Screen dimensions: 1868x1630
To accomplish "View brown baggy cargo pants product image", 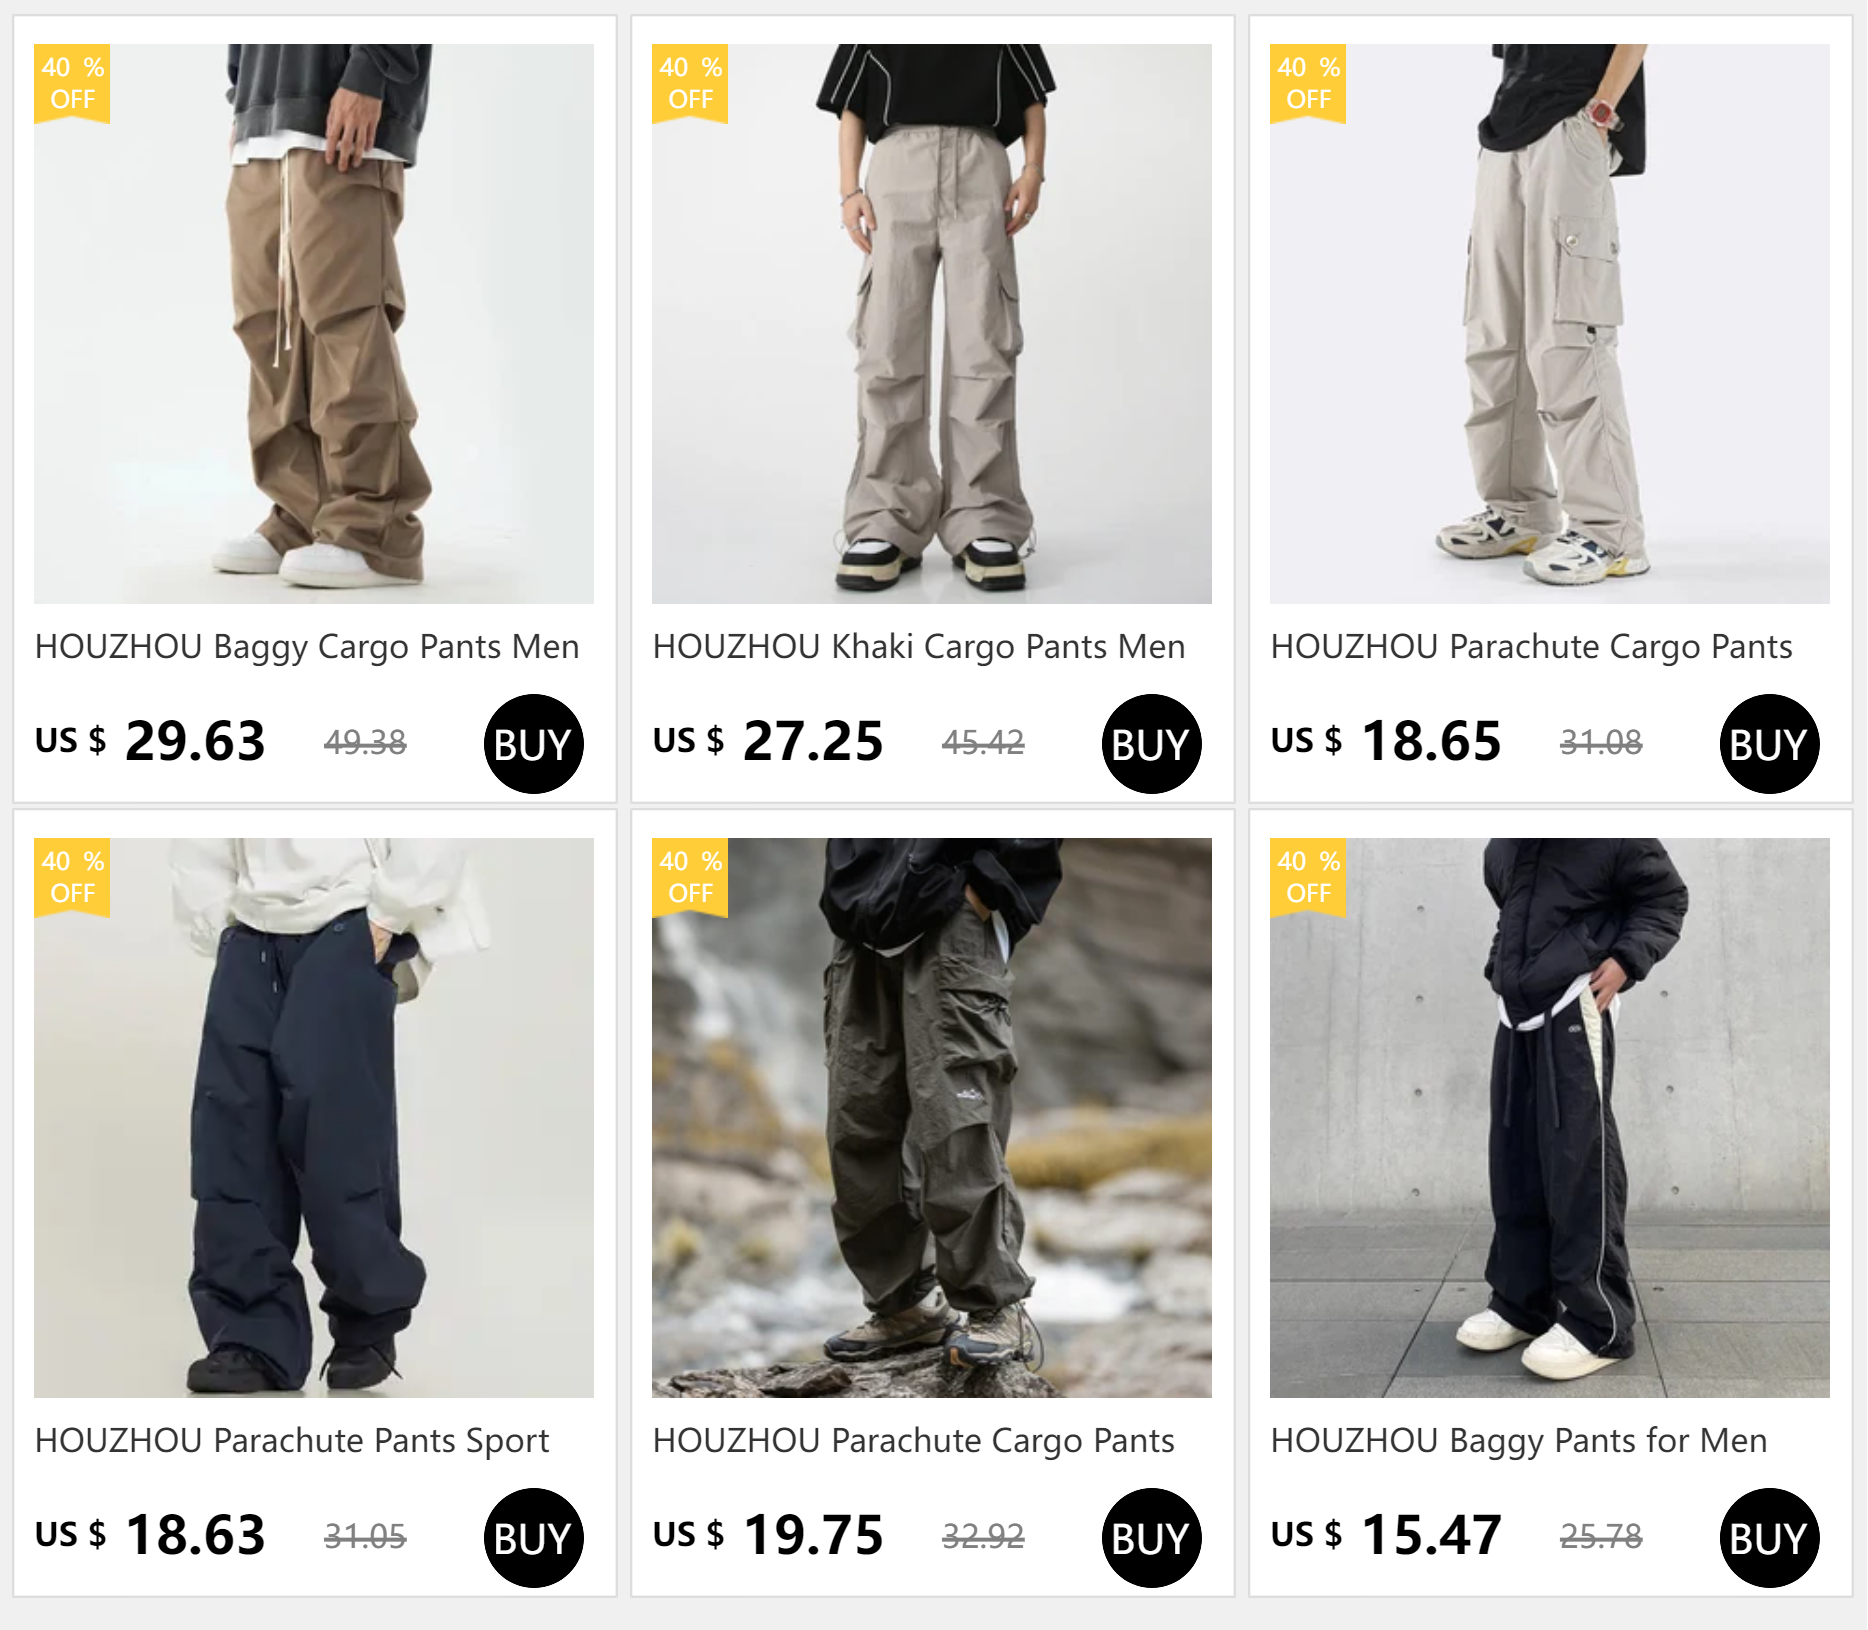I will click(314, 324).
